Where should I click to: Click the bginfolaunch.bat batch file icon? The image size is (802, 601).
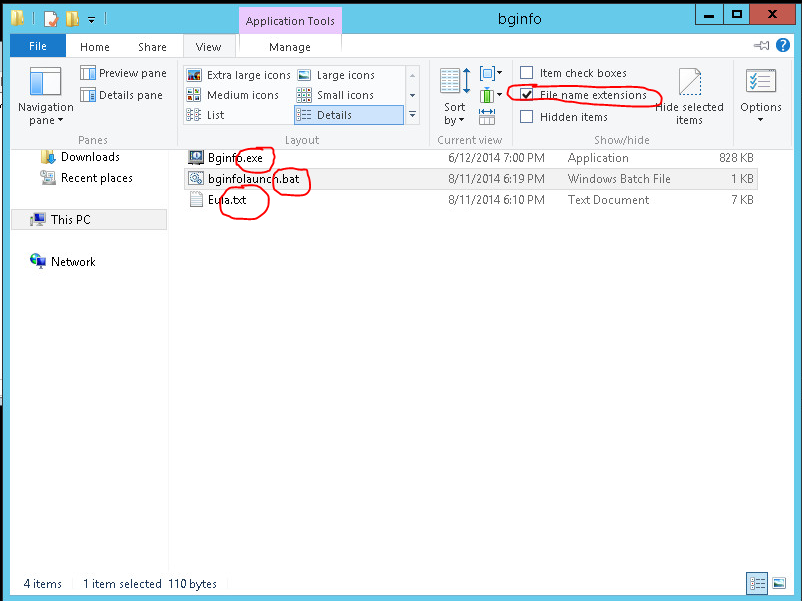pyautogui.click(x=196, y=178)
